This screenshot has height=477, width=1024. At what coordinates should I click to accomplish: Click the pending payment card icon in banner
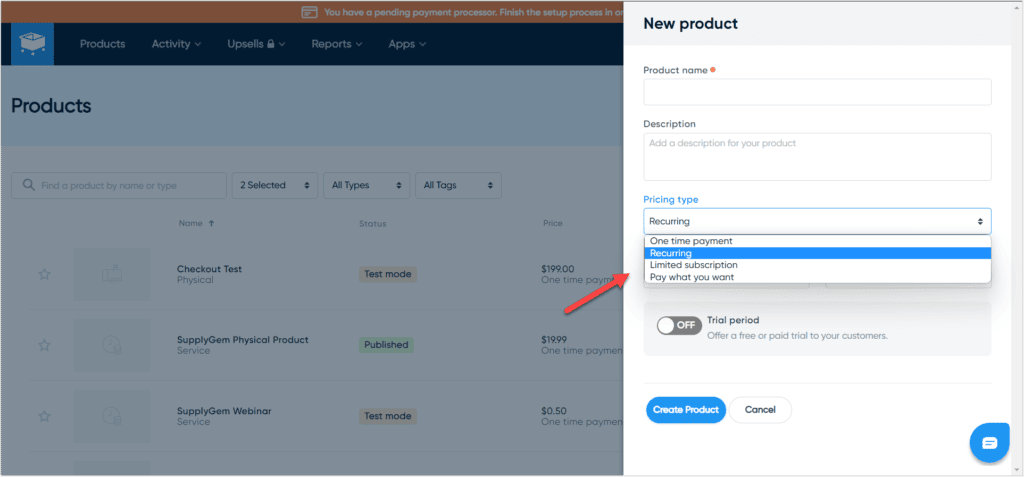(x=310, y=12)
